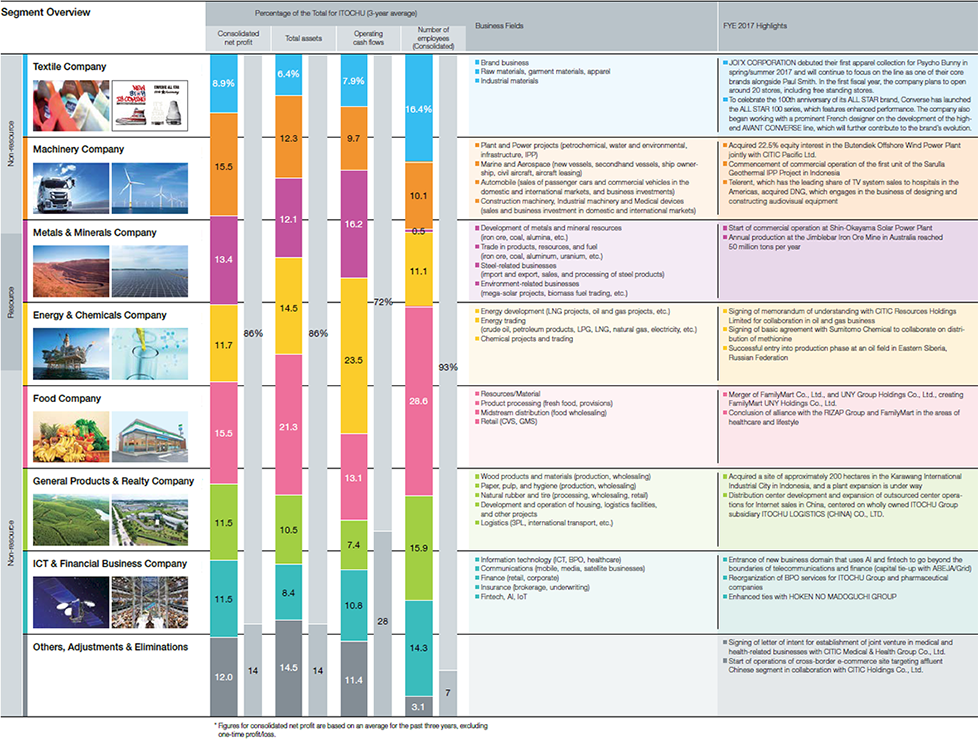This screenshot has height=740, width=978.
Task: Open the fruits and vegetables thumbnail
Action: click(71, 437)
